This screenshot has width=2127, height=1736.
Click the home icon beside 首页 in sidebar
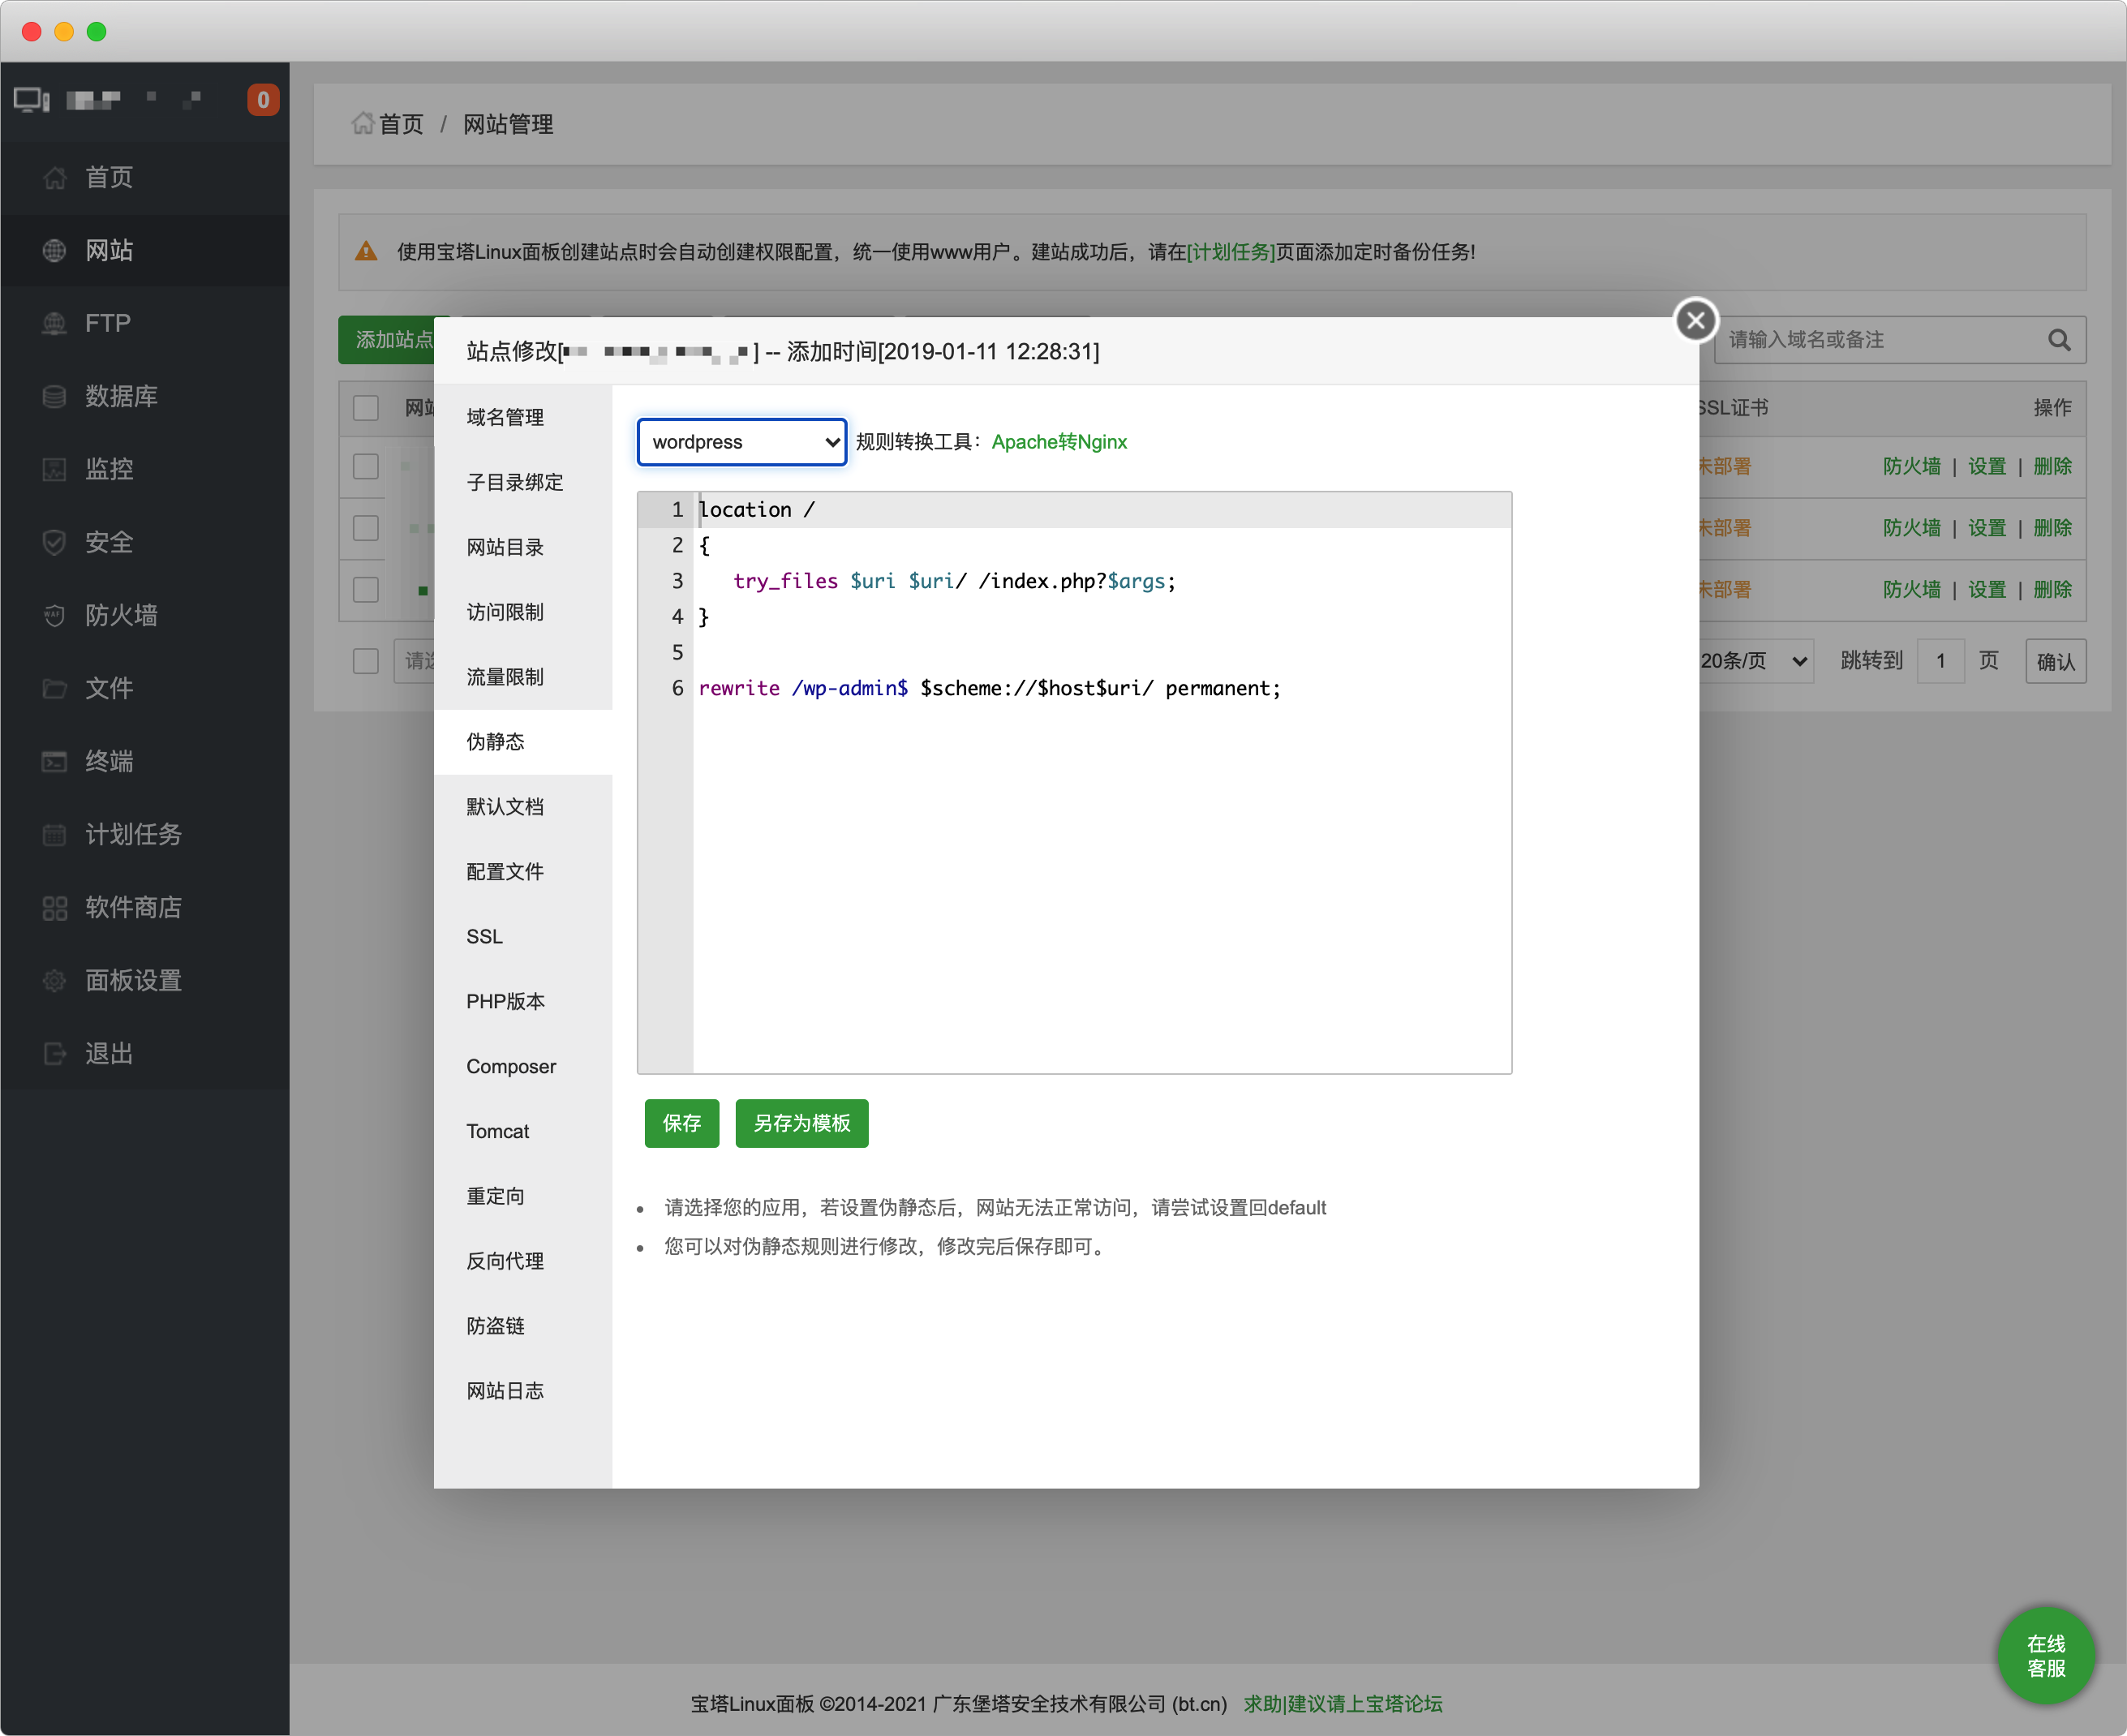tap(55, 178)
